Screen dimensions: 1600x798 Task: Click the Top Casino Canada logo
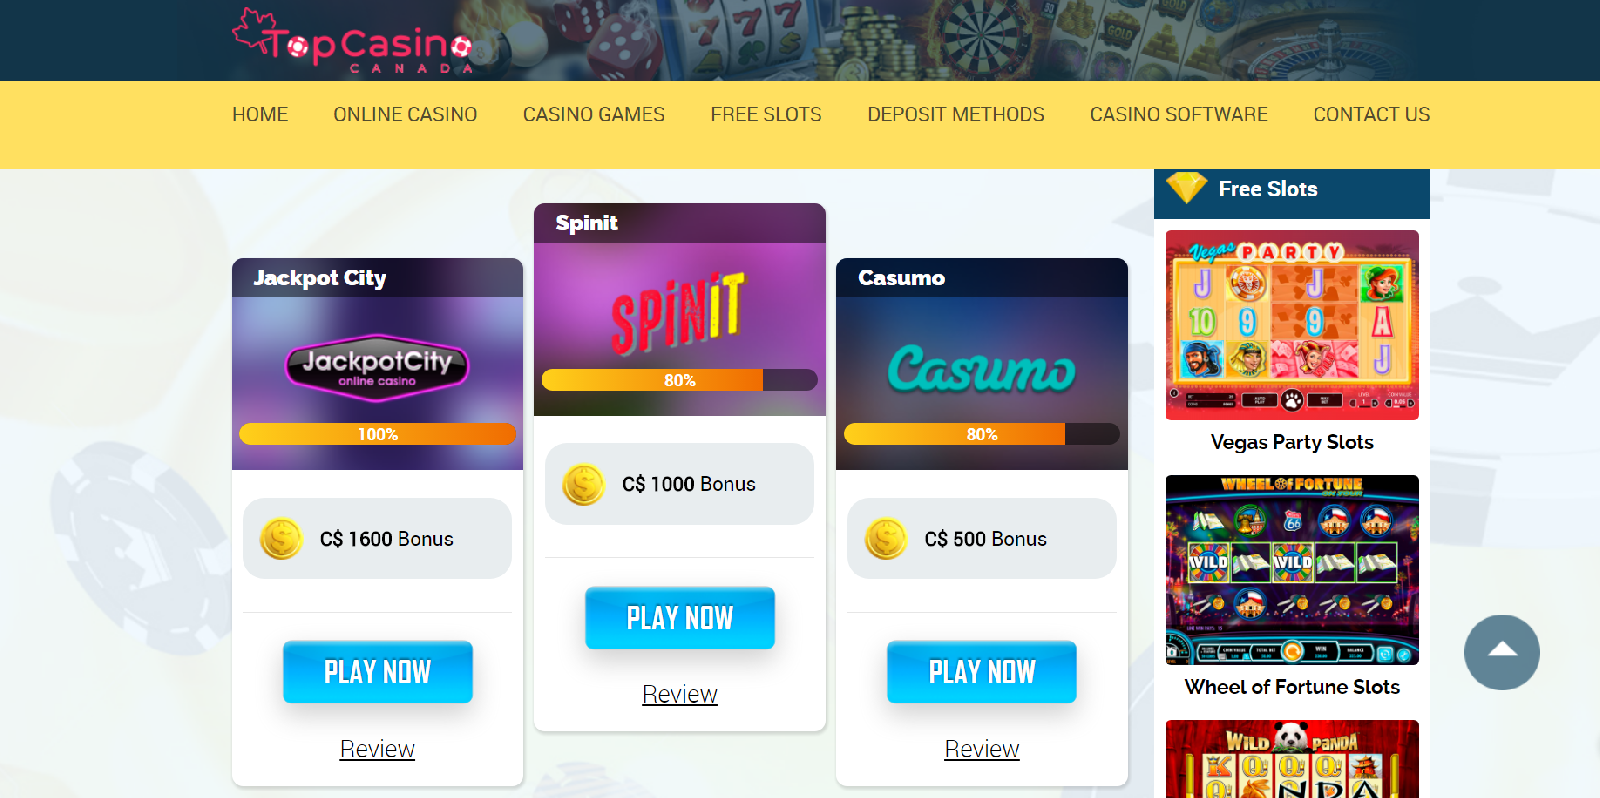352,41
